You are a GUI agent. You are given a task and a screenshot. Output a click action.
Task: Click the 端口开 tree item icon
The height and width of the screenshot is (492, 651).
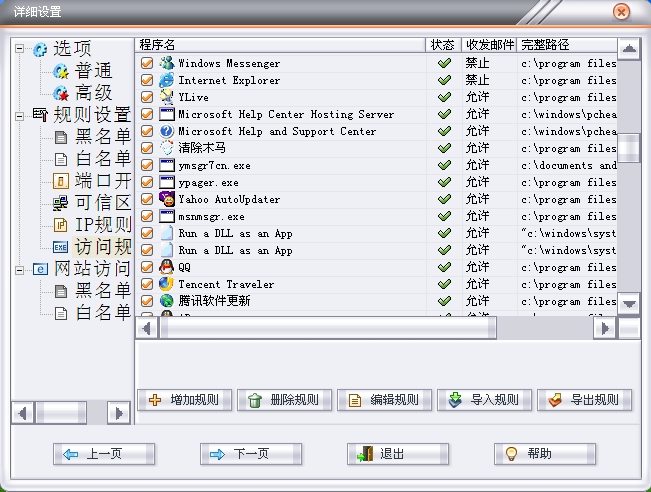tap(61, 181)
